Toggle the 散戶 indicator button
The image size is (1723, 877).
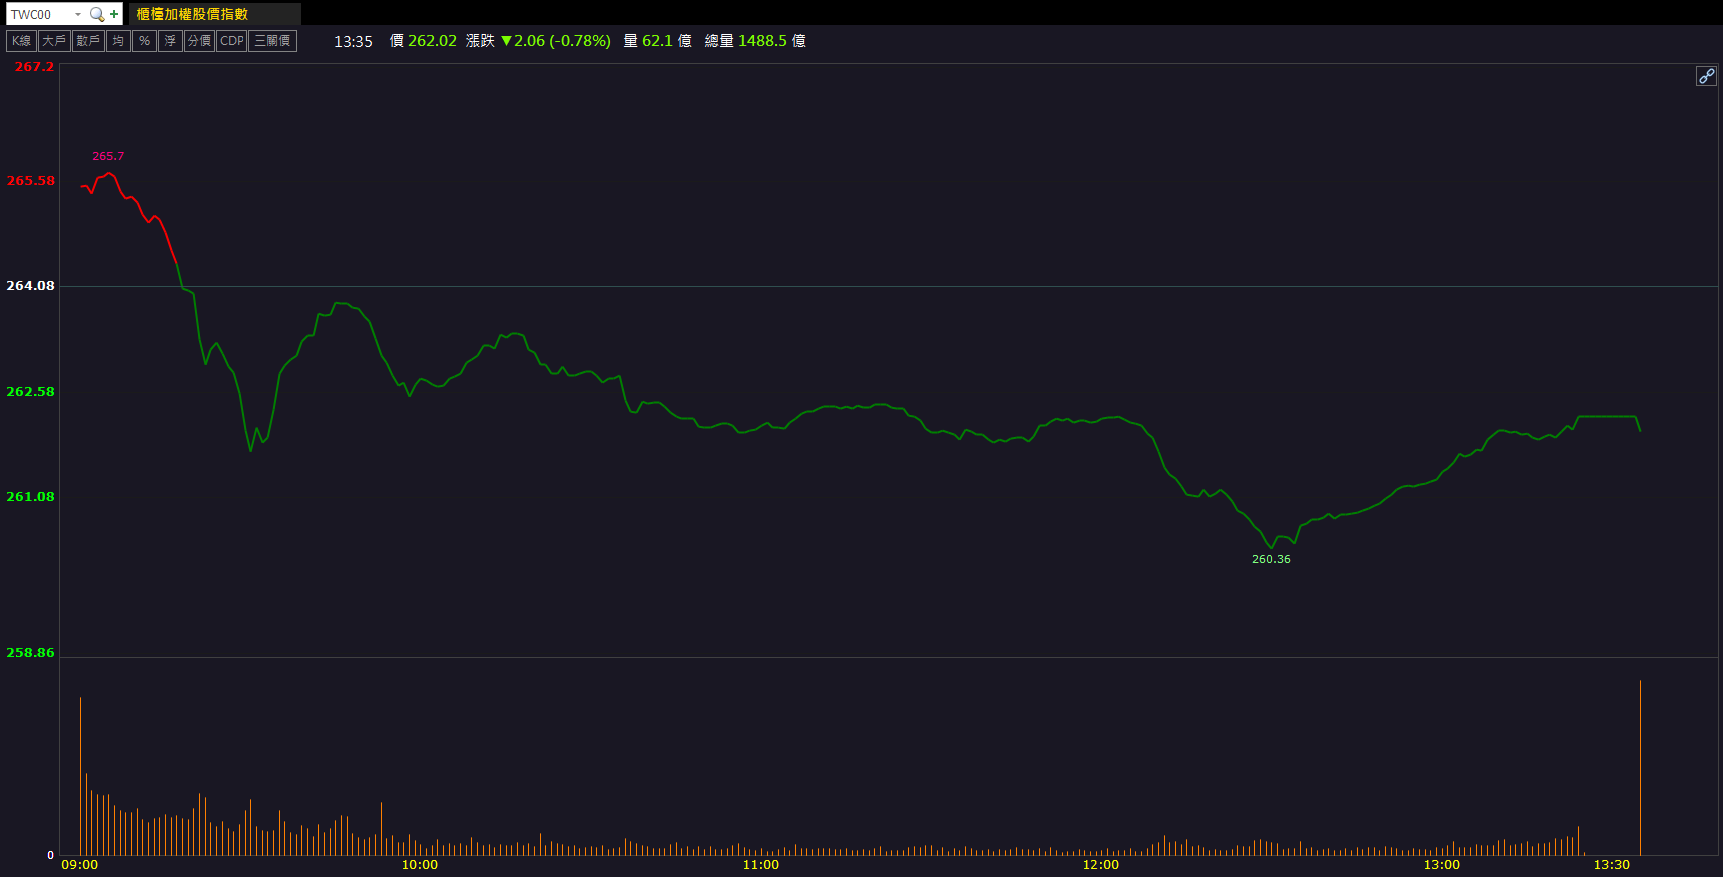pyautogui.click(x=88, y=41)
